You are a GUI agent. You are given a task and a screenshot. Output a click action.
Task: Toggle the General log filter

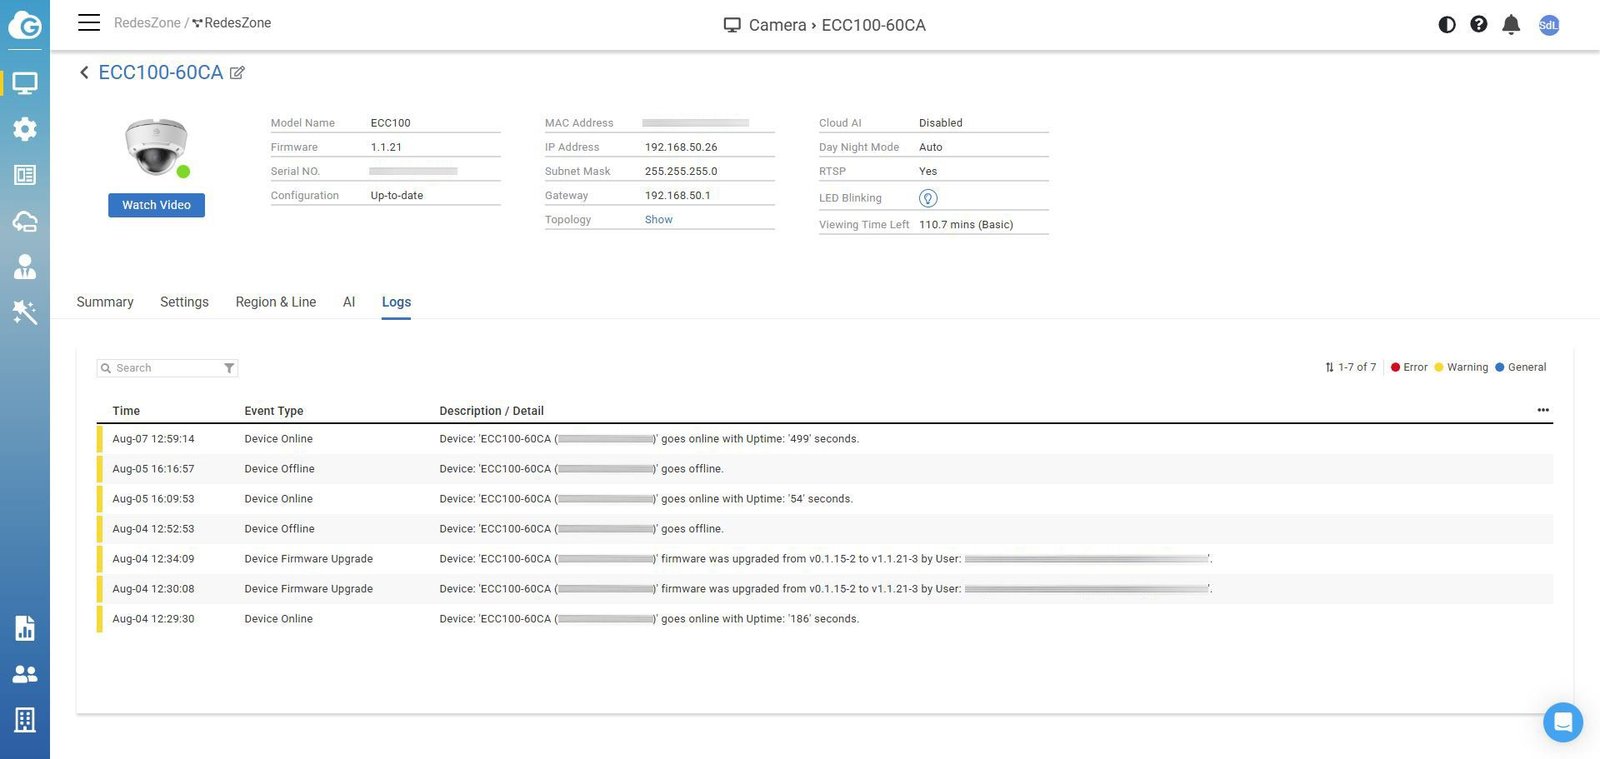pyautogui.click(x=1520, y=367)
